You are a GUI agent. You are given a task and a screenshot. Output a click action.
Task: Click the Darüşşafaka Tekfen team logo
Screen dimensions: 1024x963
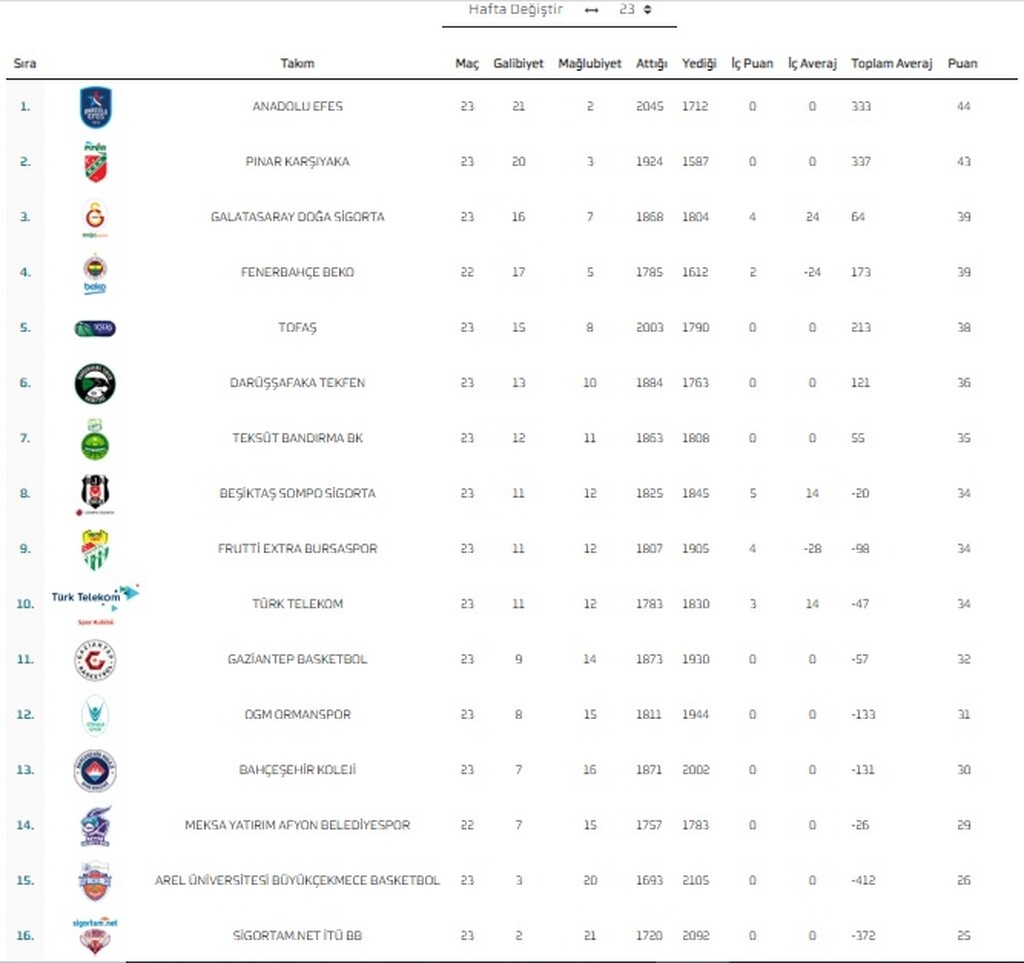pos(96,384)
